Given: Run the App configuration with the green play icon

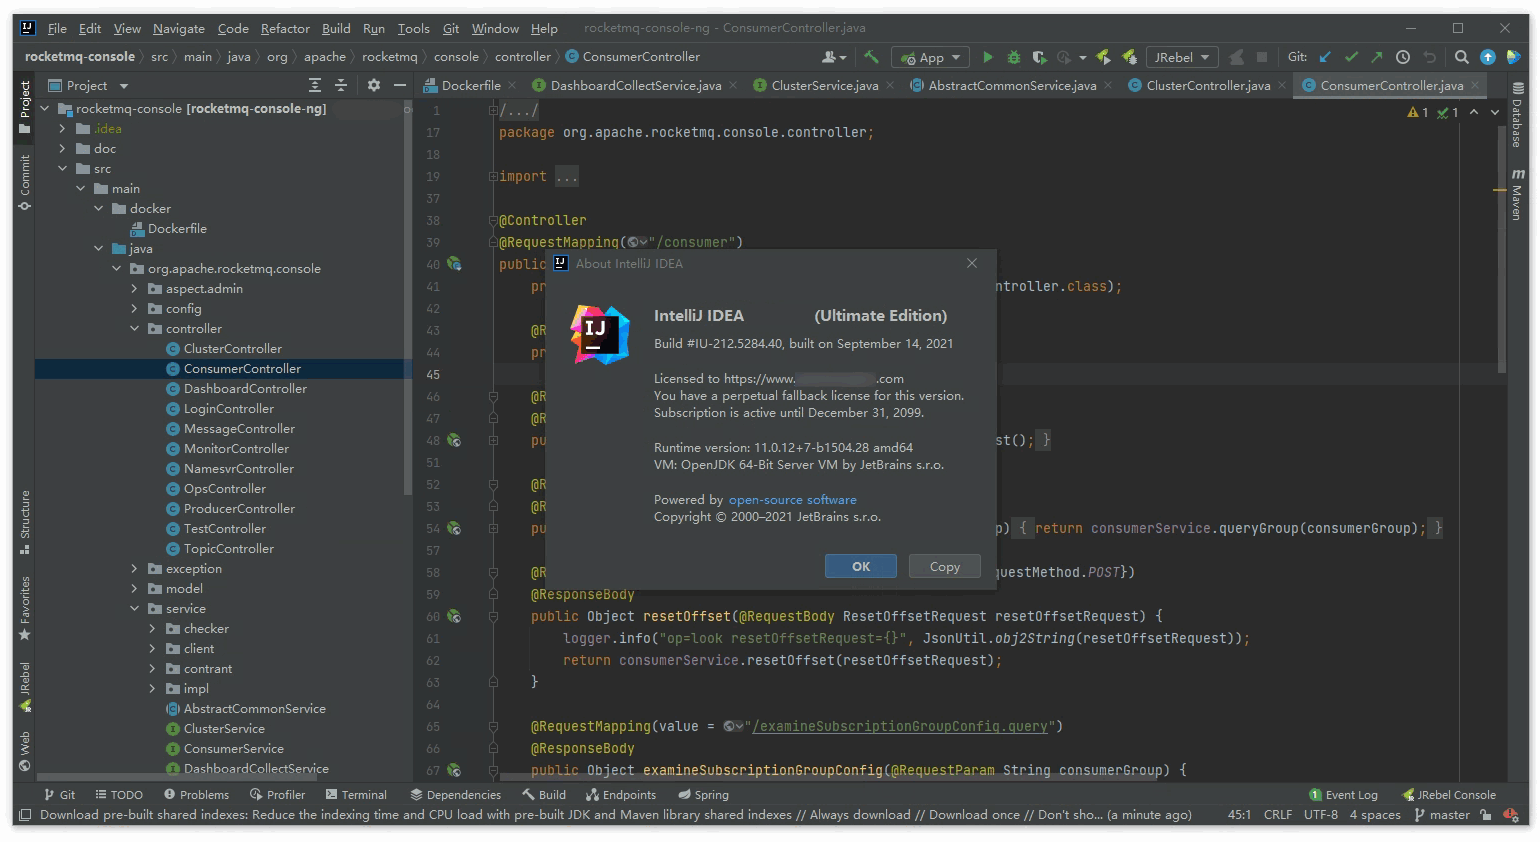Looking at the screenshot, I should 988,57.
